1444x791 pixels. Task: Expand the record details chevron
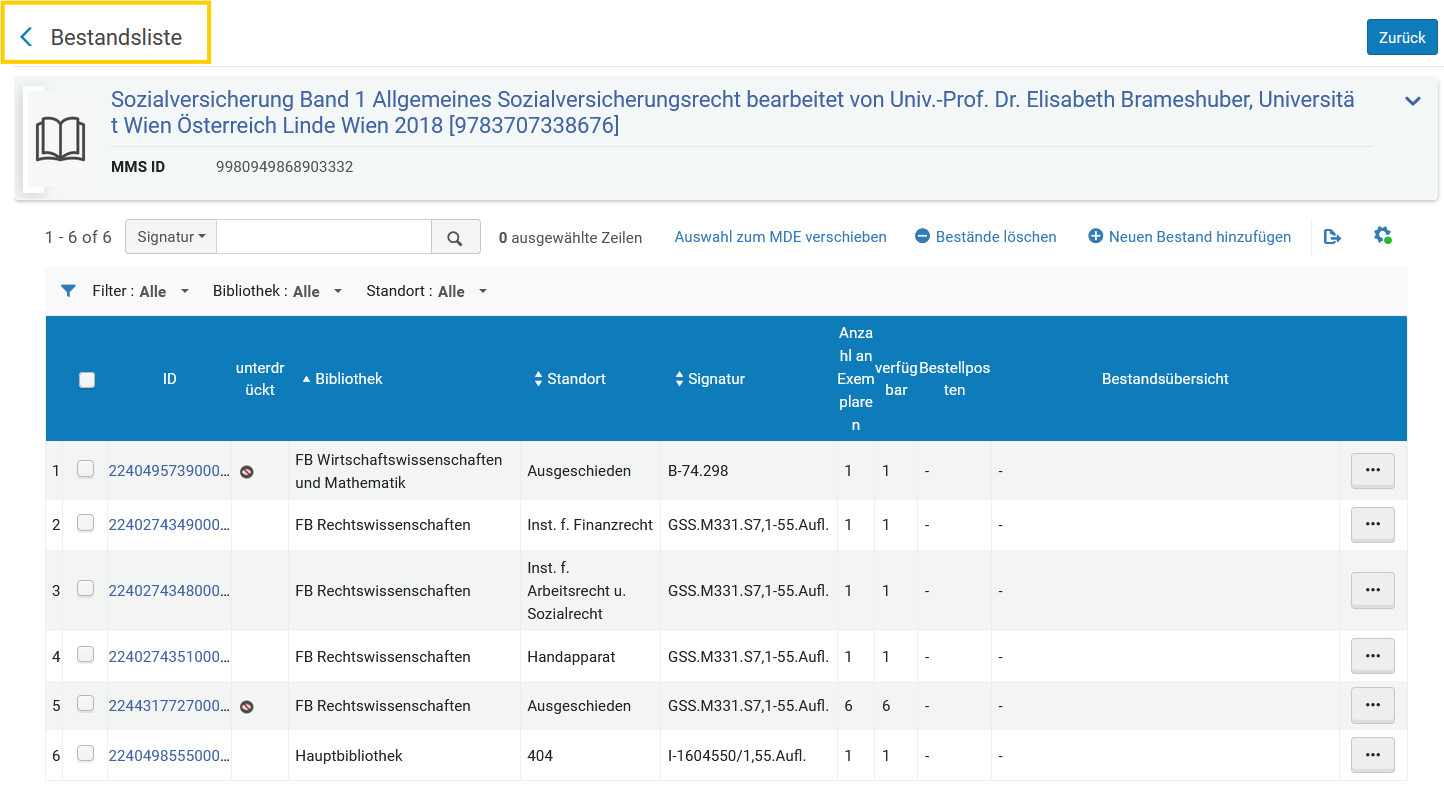point(1413,101)
